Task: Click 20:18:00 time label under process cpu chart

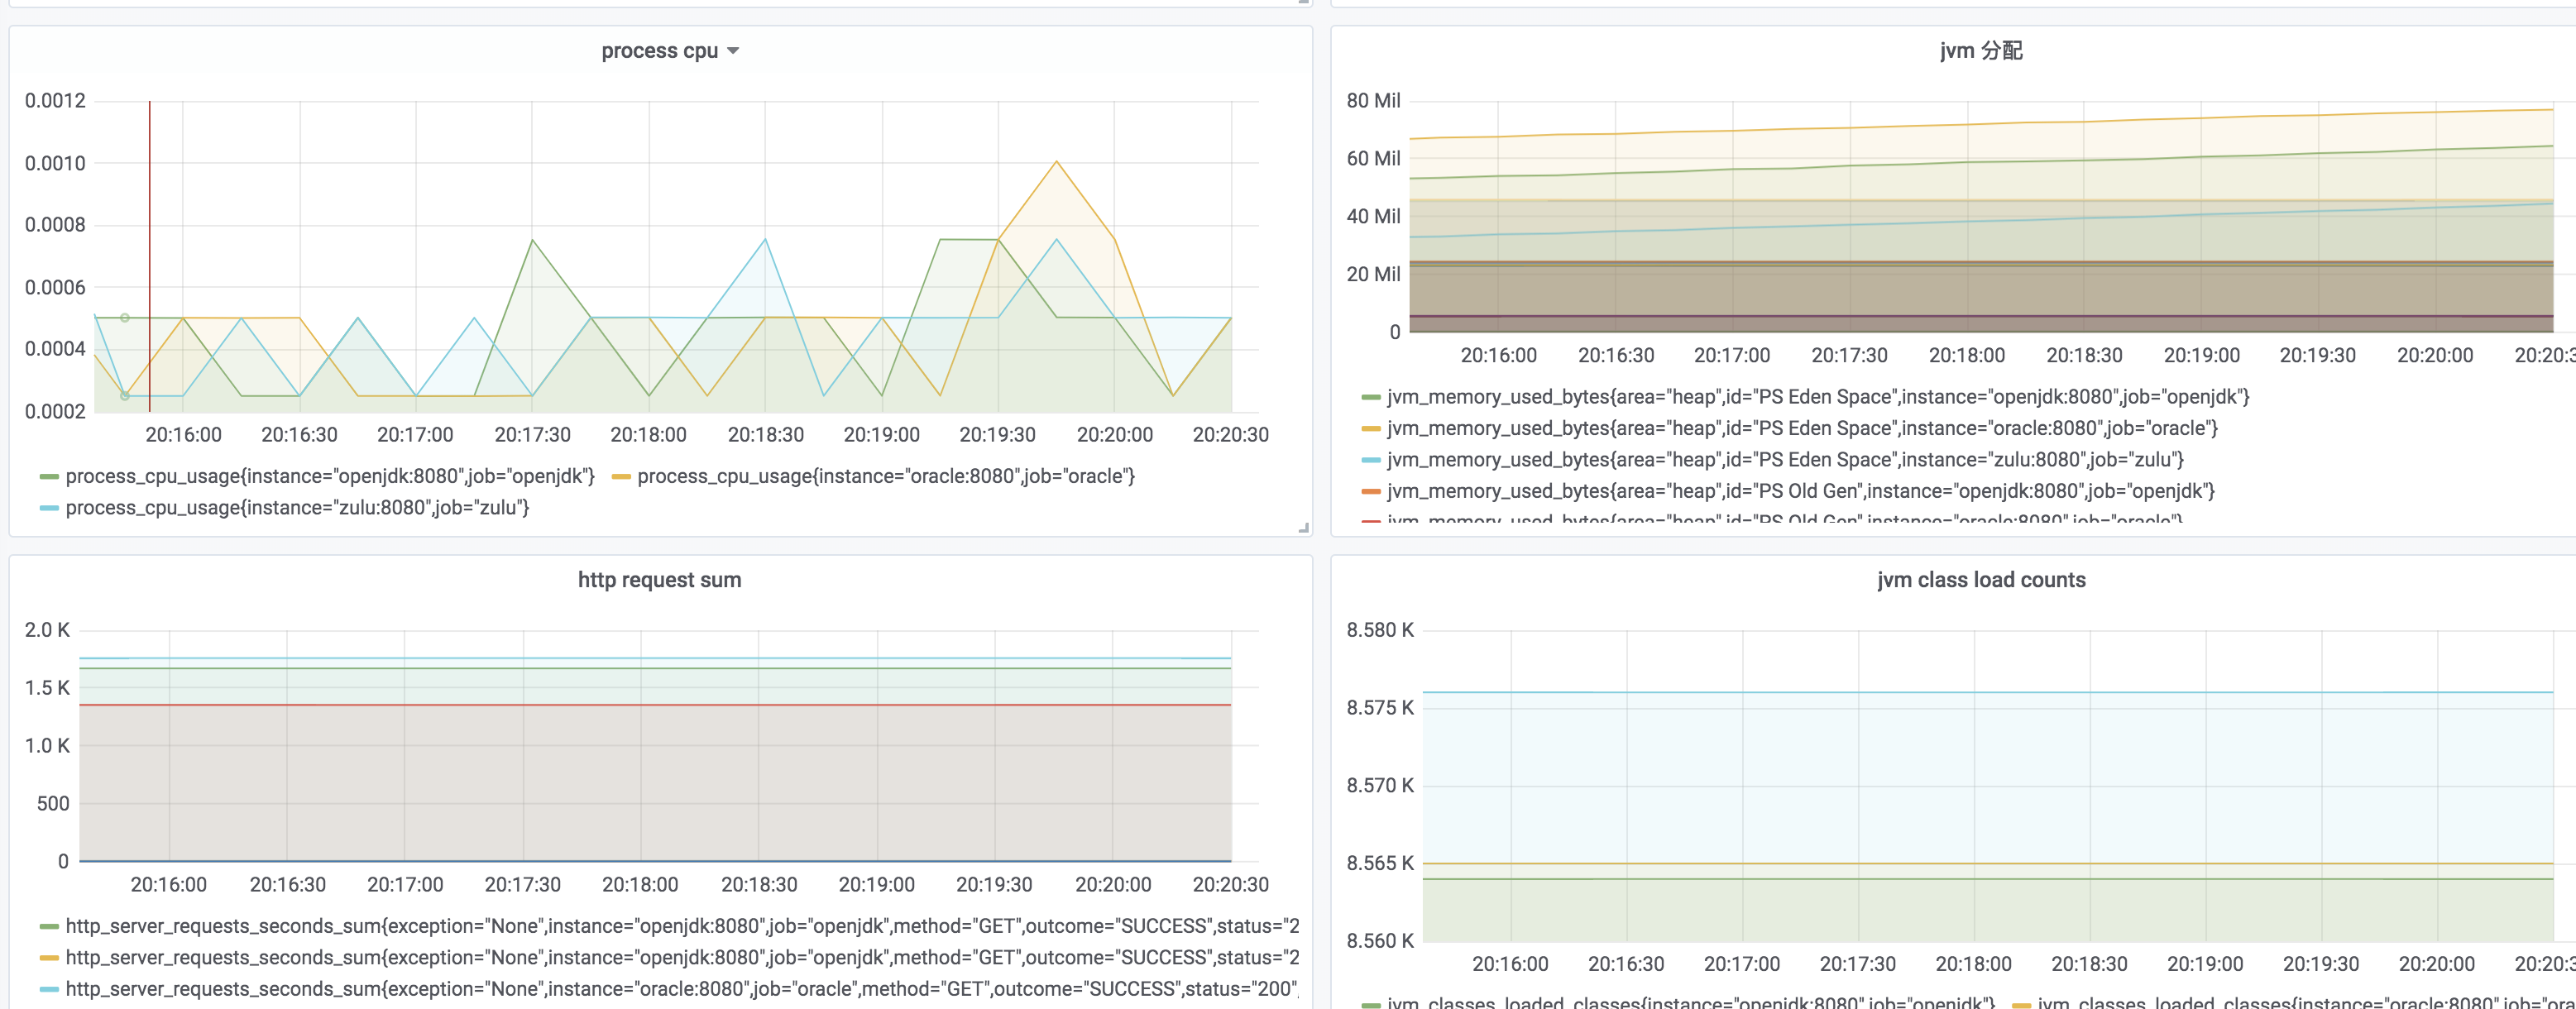Action: [x=648, y=435]
